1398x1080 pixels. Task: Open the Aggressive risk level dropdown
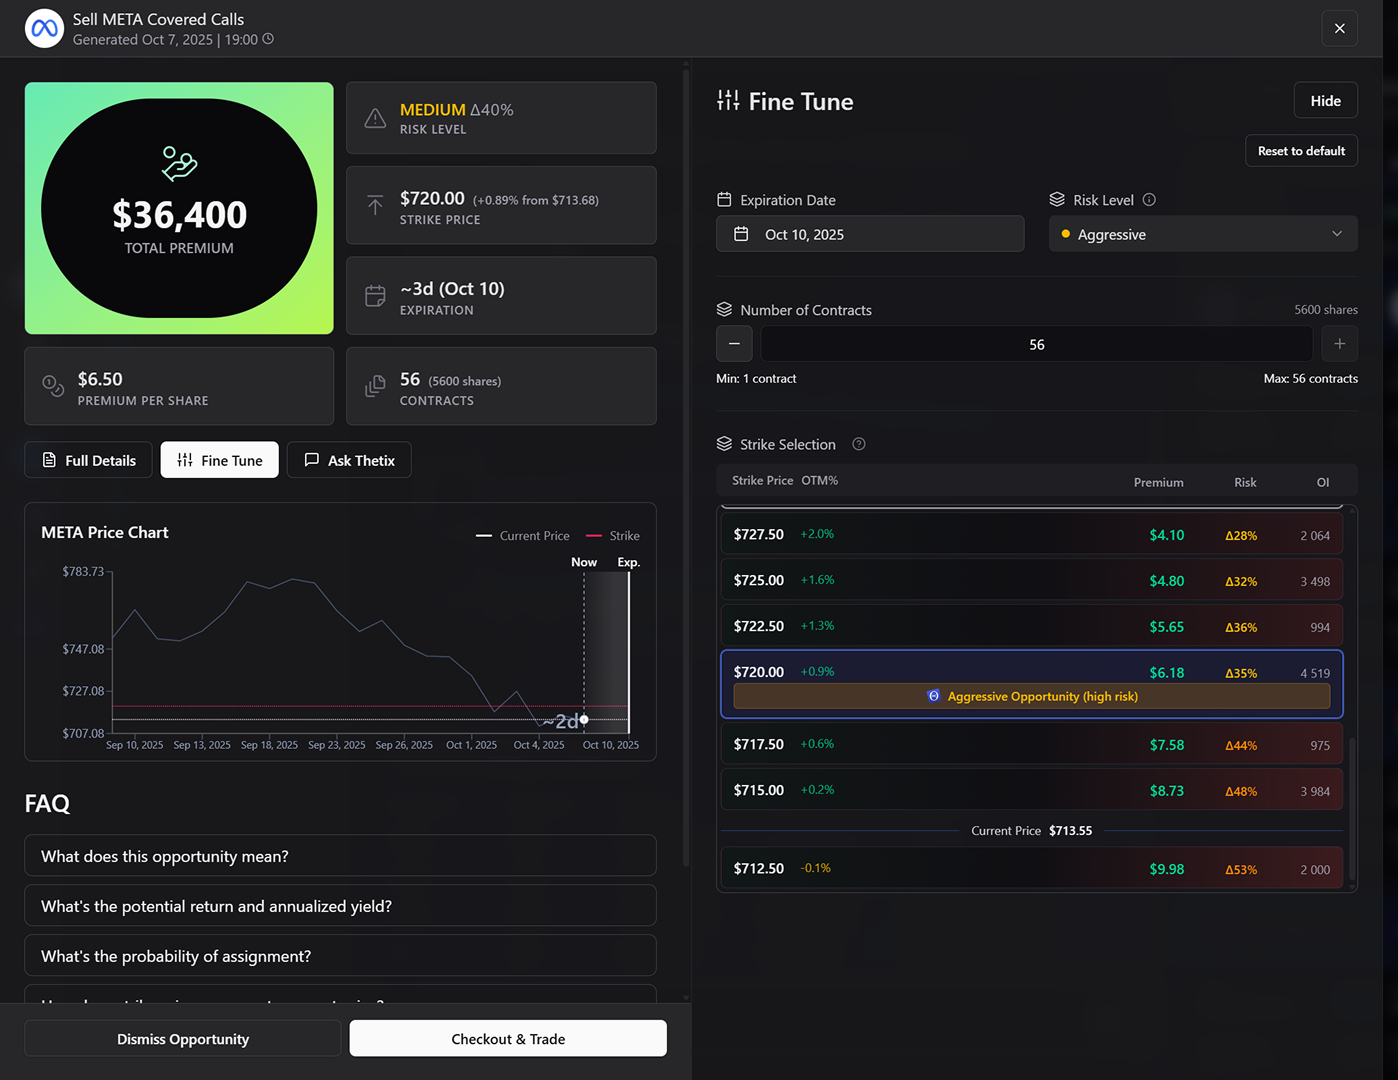(x=1202, y=234)
